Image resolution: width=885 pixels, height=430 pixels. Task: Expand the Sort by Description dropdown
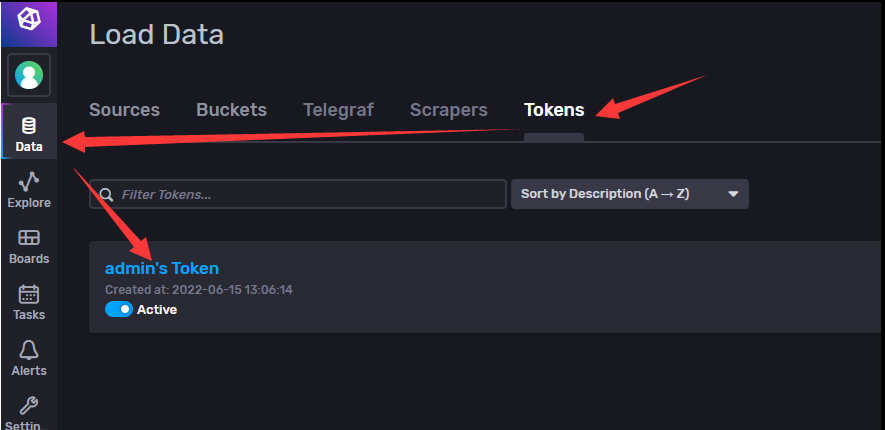pos(630,194)
